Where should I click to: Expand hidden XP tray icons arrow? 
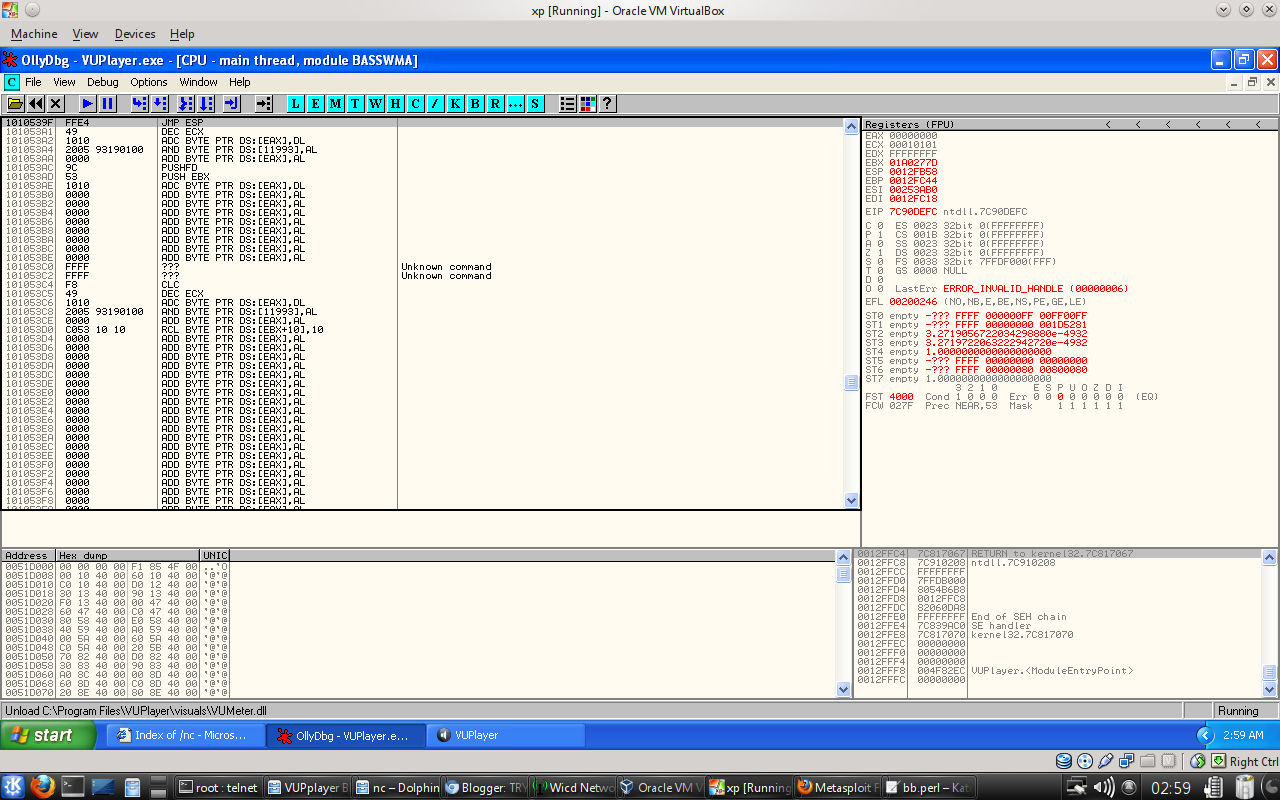click(x=1205, y=735)
